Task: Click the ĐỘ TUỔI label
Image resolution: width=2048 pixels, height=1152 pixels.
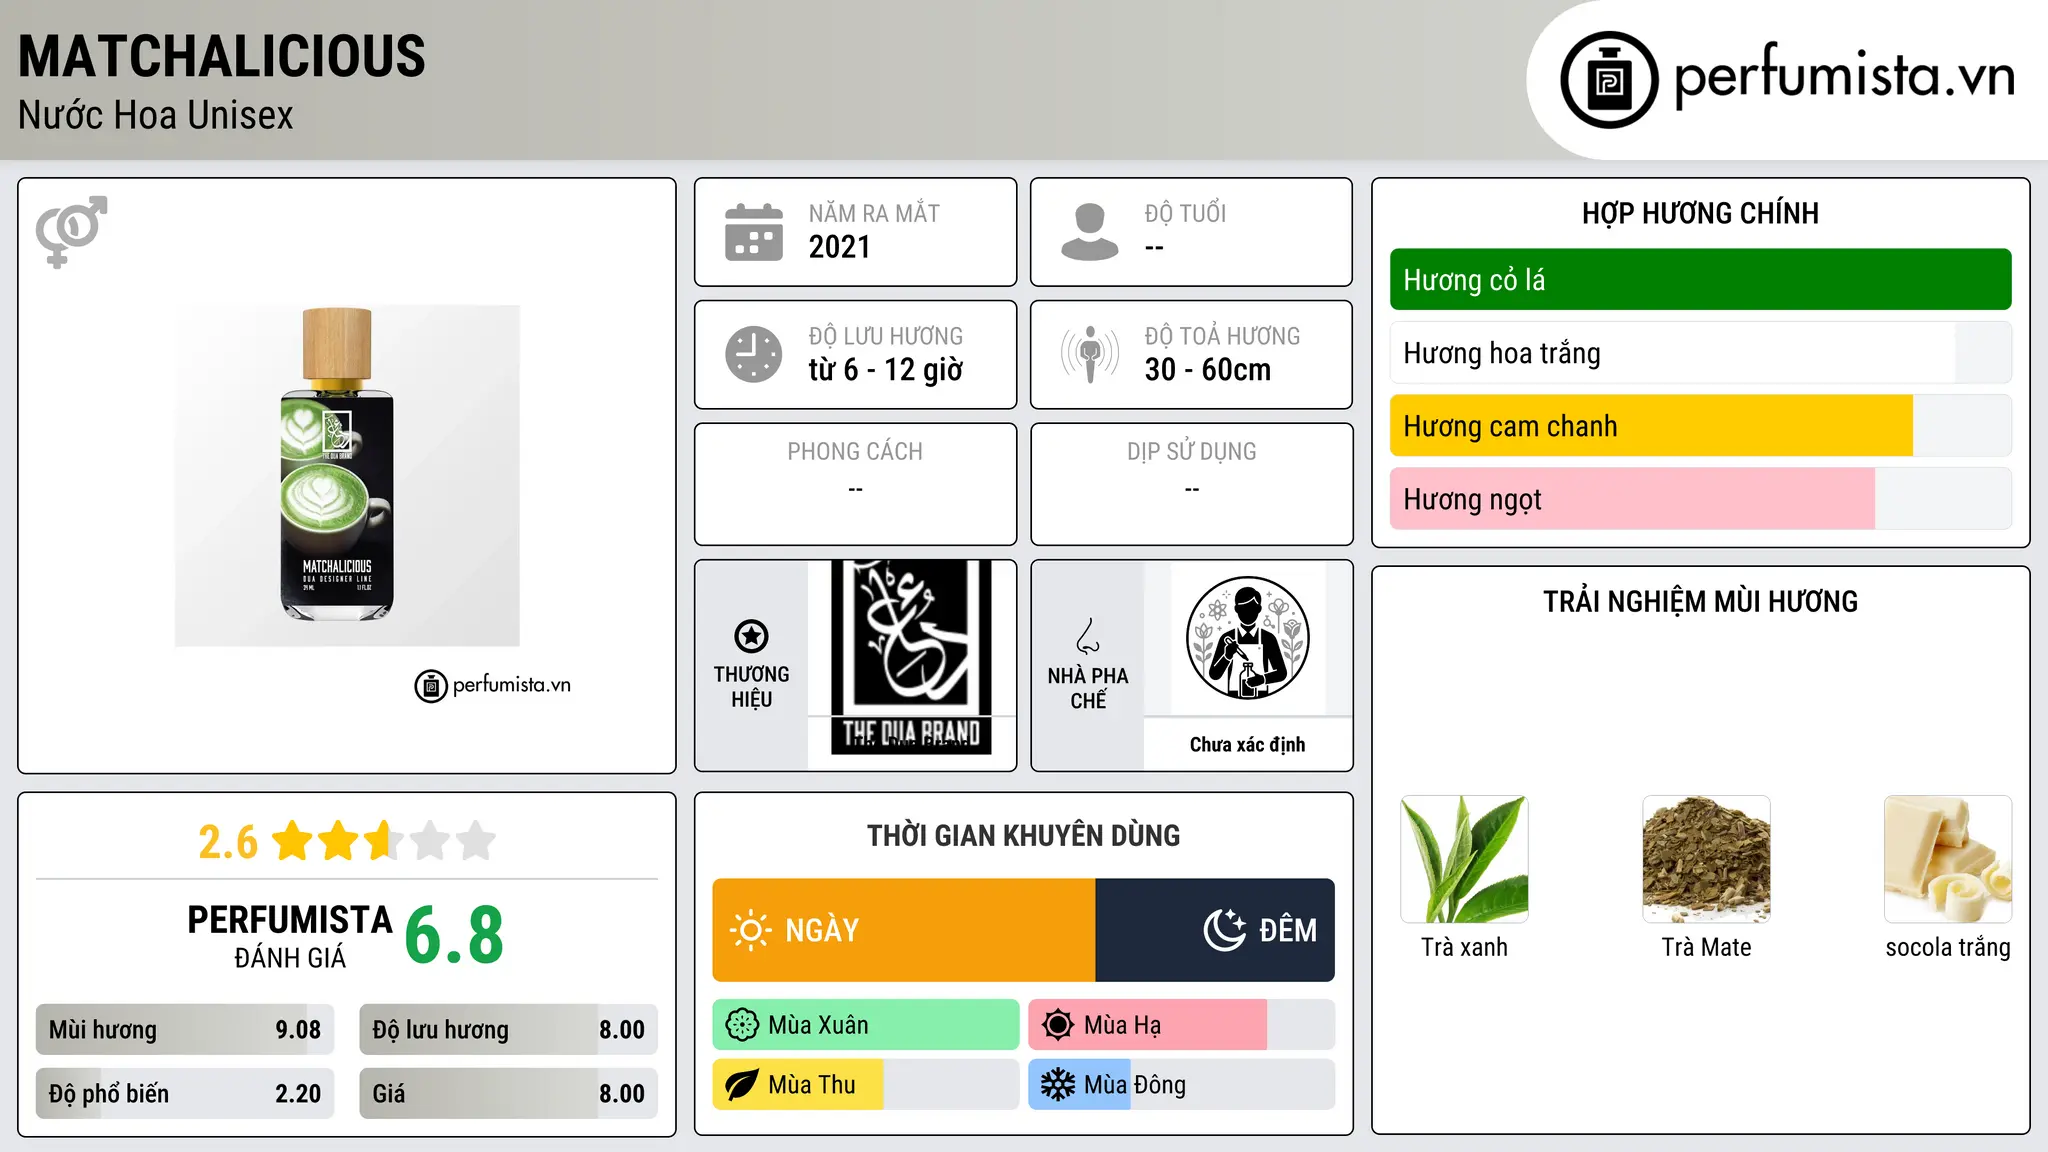Action: pyautogui.click(x=1185, y=213)
